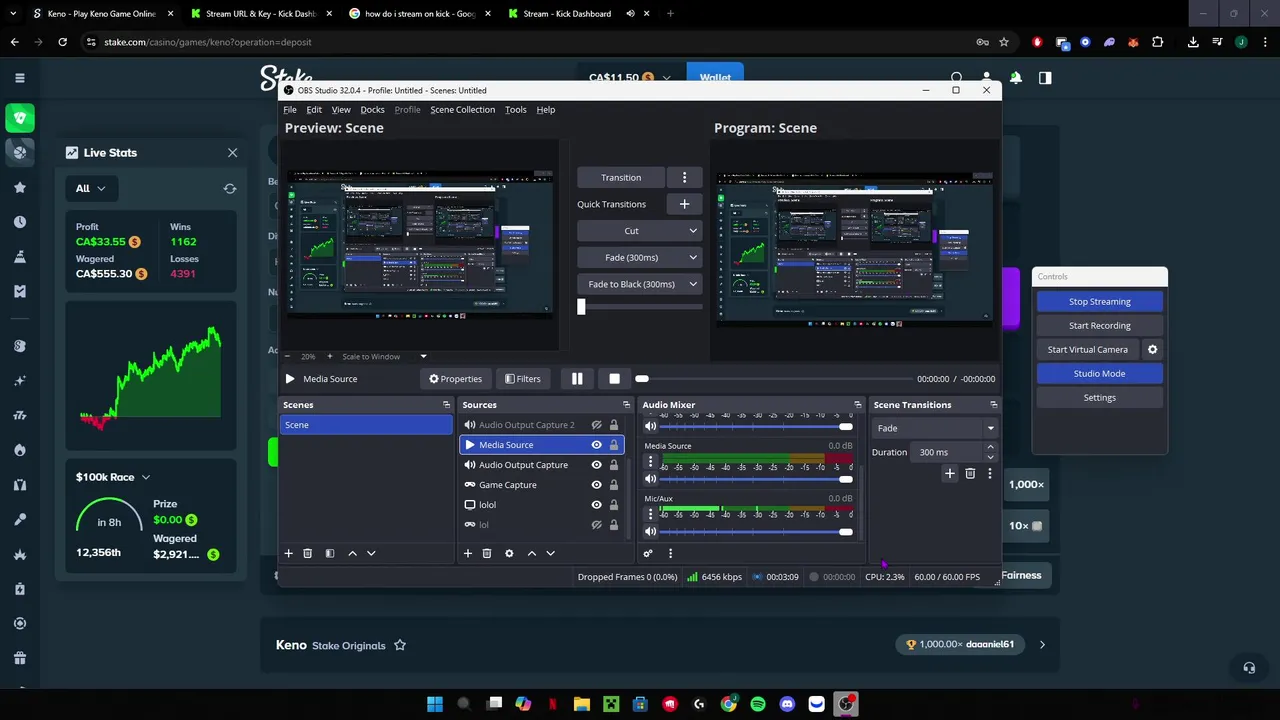Open the Tools menu in OBS
This screenshot has height=720, width=1280.
[515, 110]
